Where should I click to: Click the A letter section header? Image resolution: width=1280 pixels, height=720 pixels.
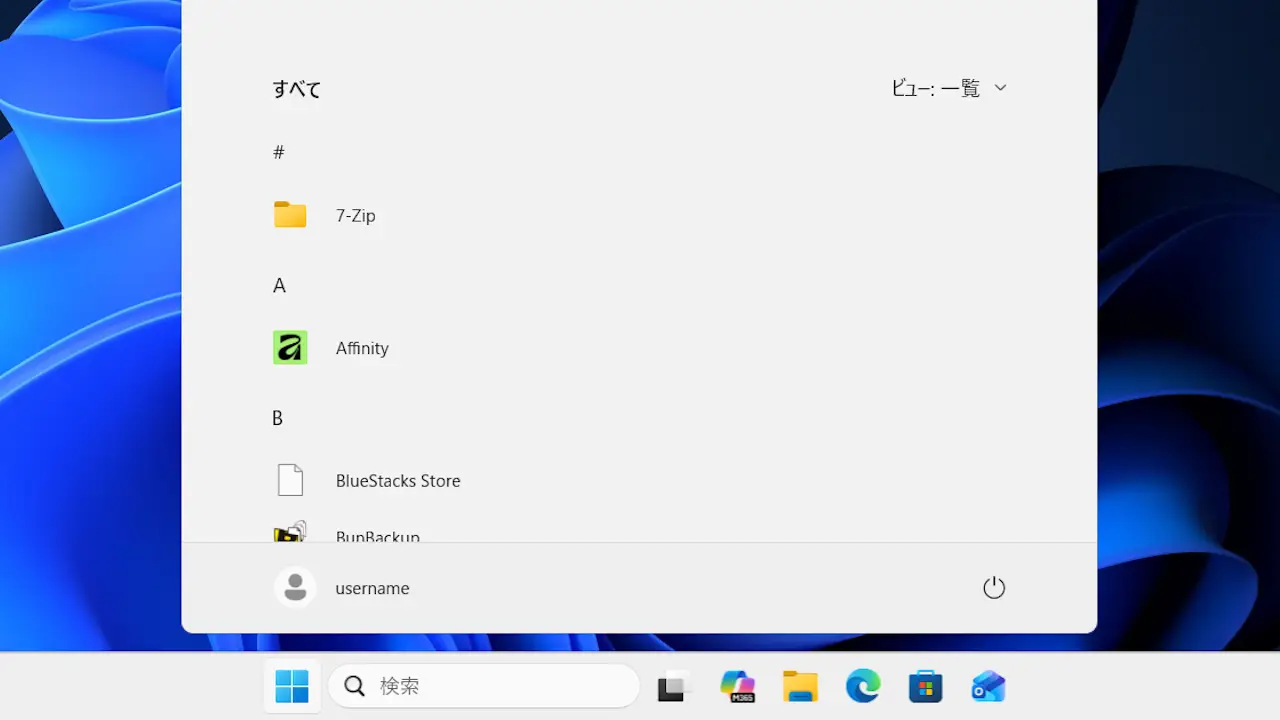pyautogui.click(x=279, y=286)
